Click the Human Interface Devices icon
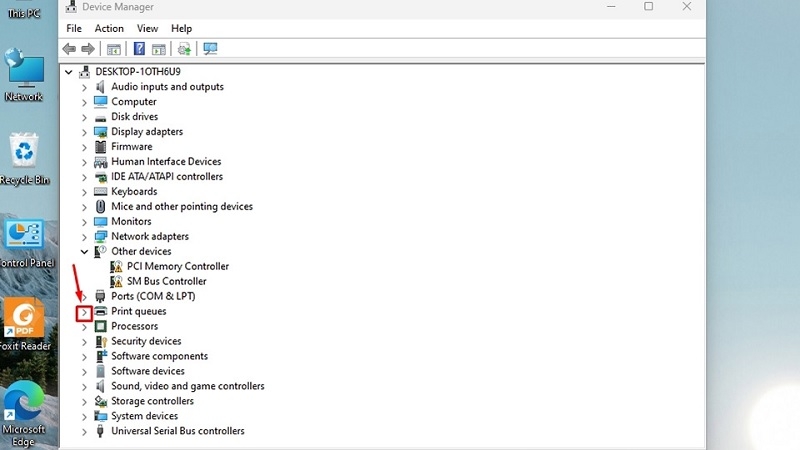 point(101,162)
